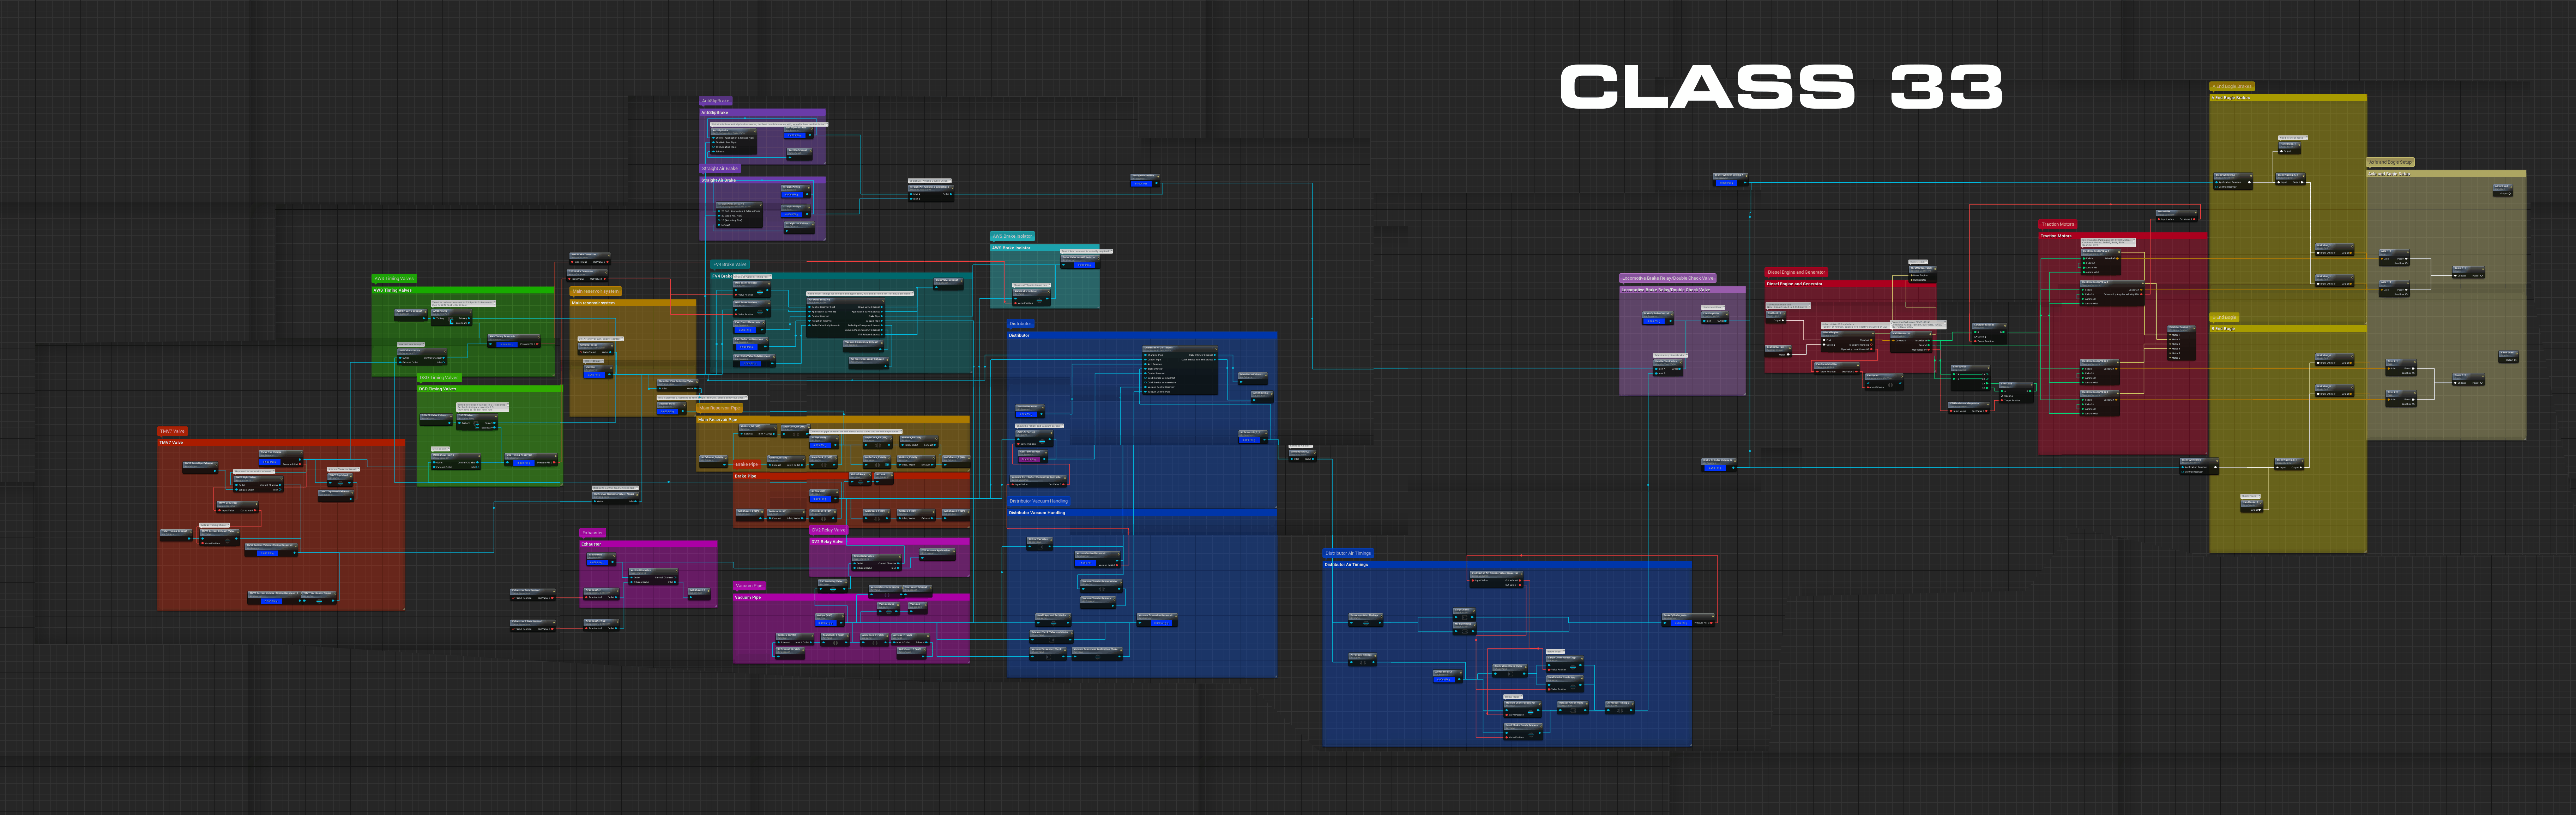Select the DoubleCheckValve node in purple group
Screen dimensions: 2576x815
1668,368
